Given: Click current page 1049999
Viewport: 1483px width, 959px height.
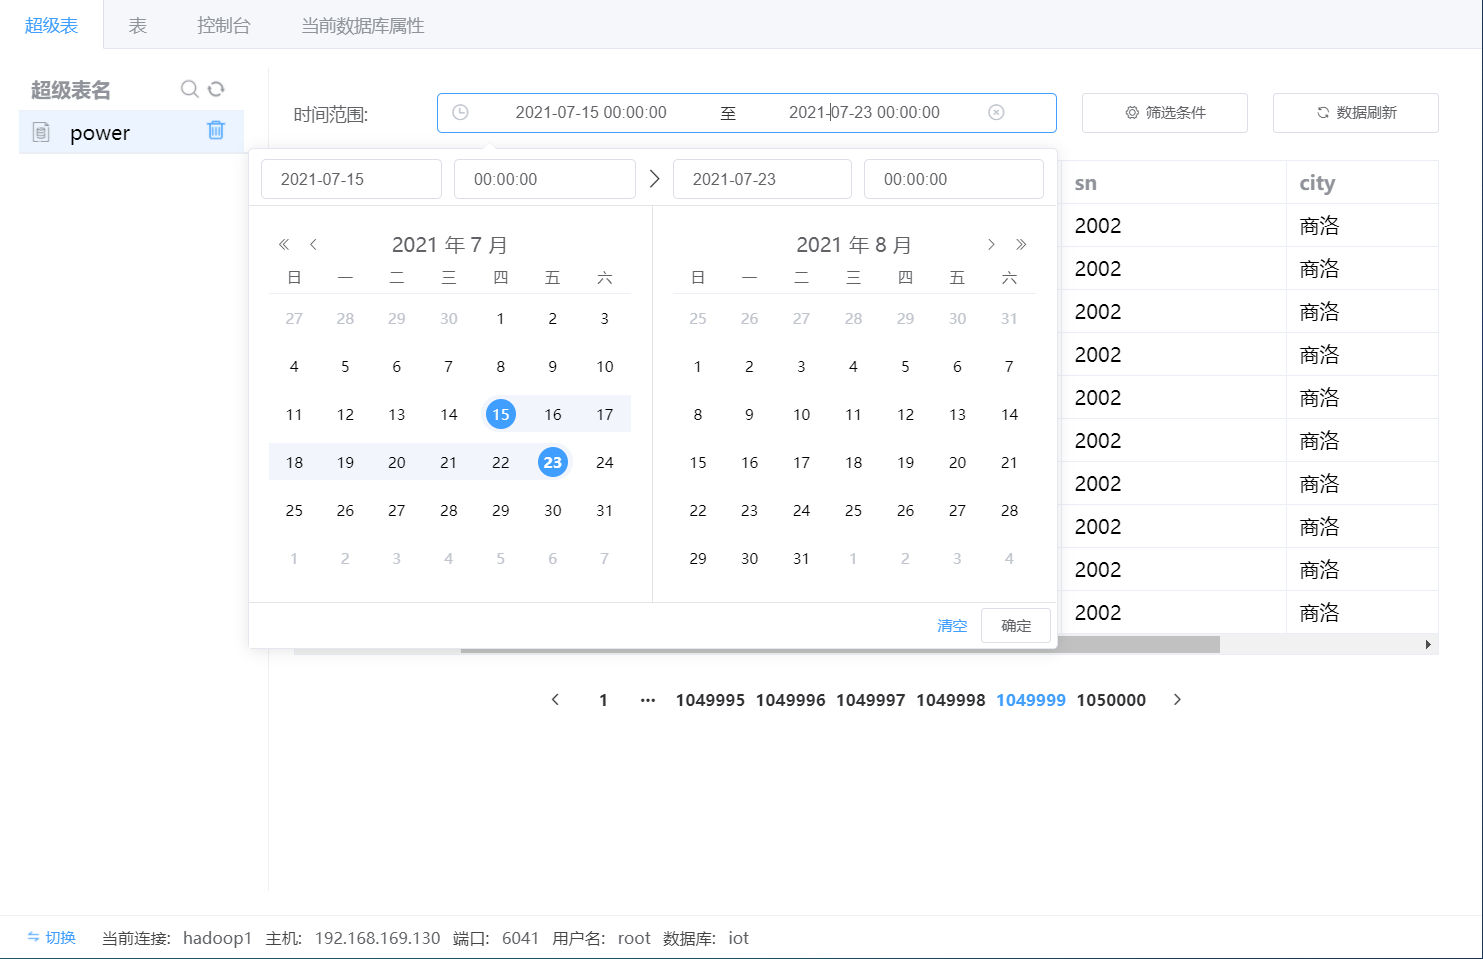Looking at the screenshot, I should tap(1031, 700).
